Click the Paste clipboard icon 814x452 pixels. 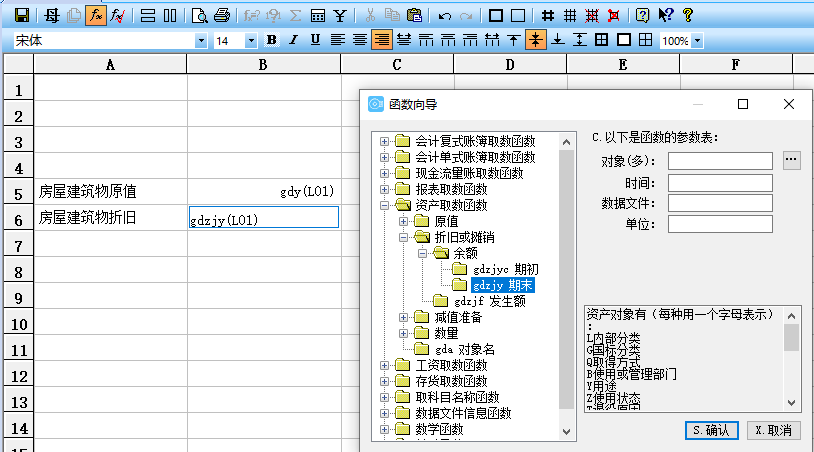tap(413, 15)
